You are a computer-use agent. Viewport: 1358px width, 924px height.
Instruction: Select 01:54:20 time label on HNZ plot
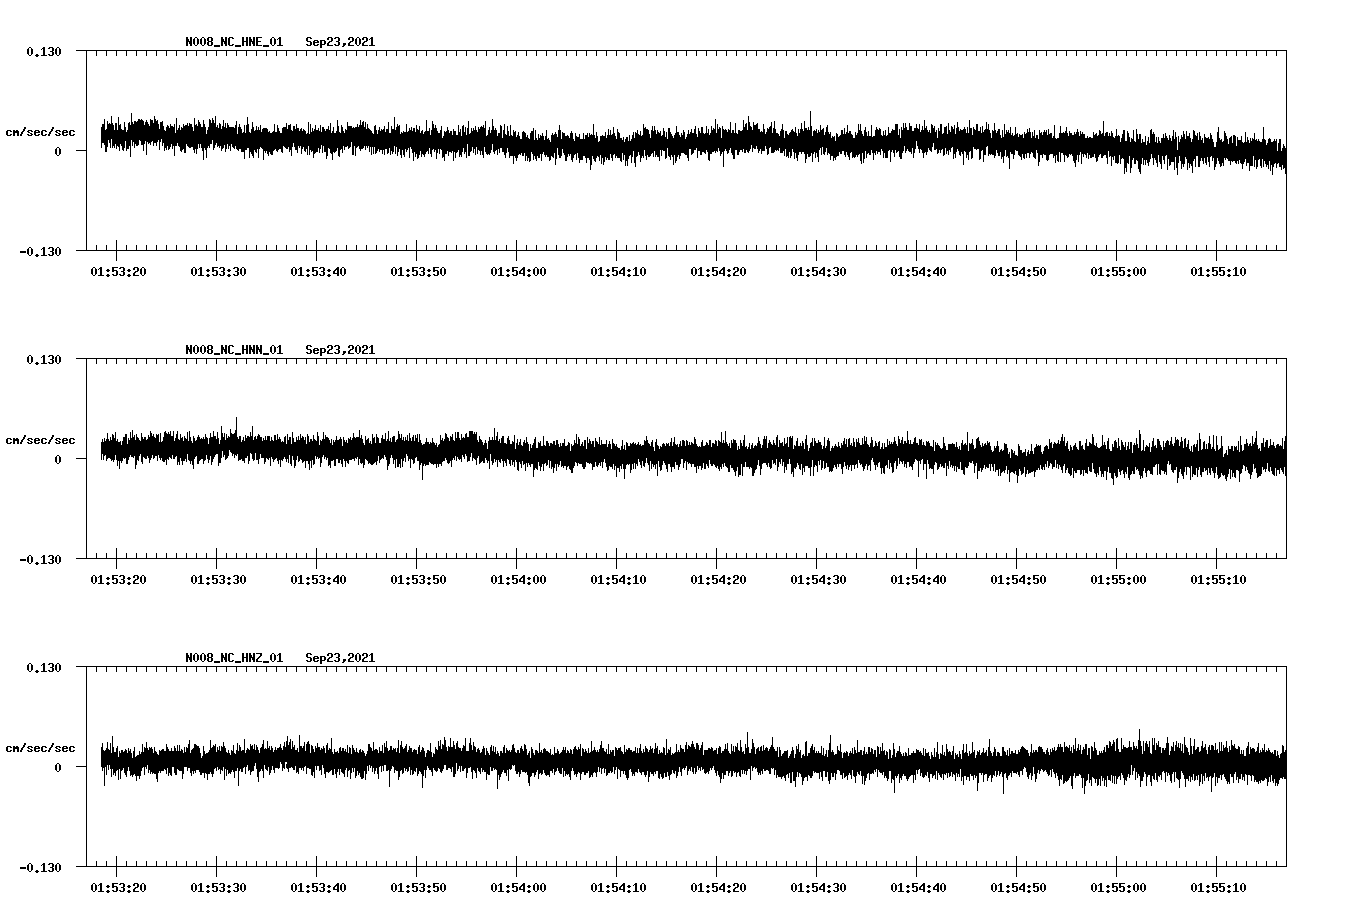718,887
